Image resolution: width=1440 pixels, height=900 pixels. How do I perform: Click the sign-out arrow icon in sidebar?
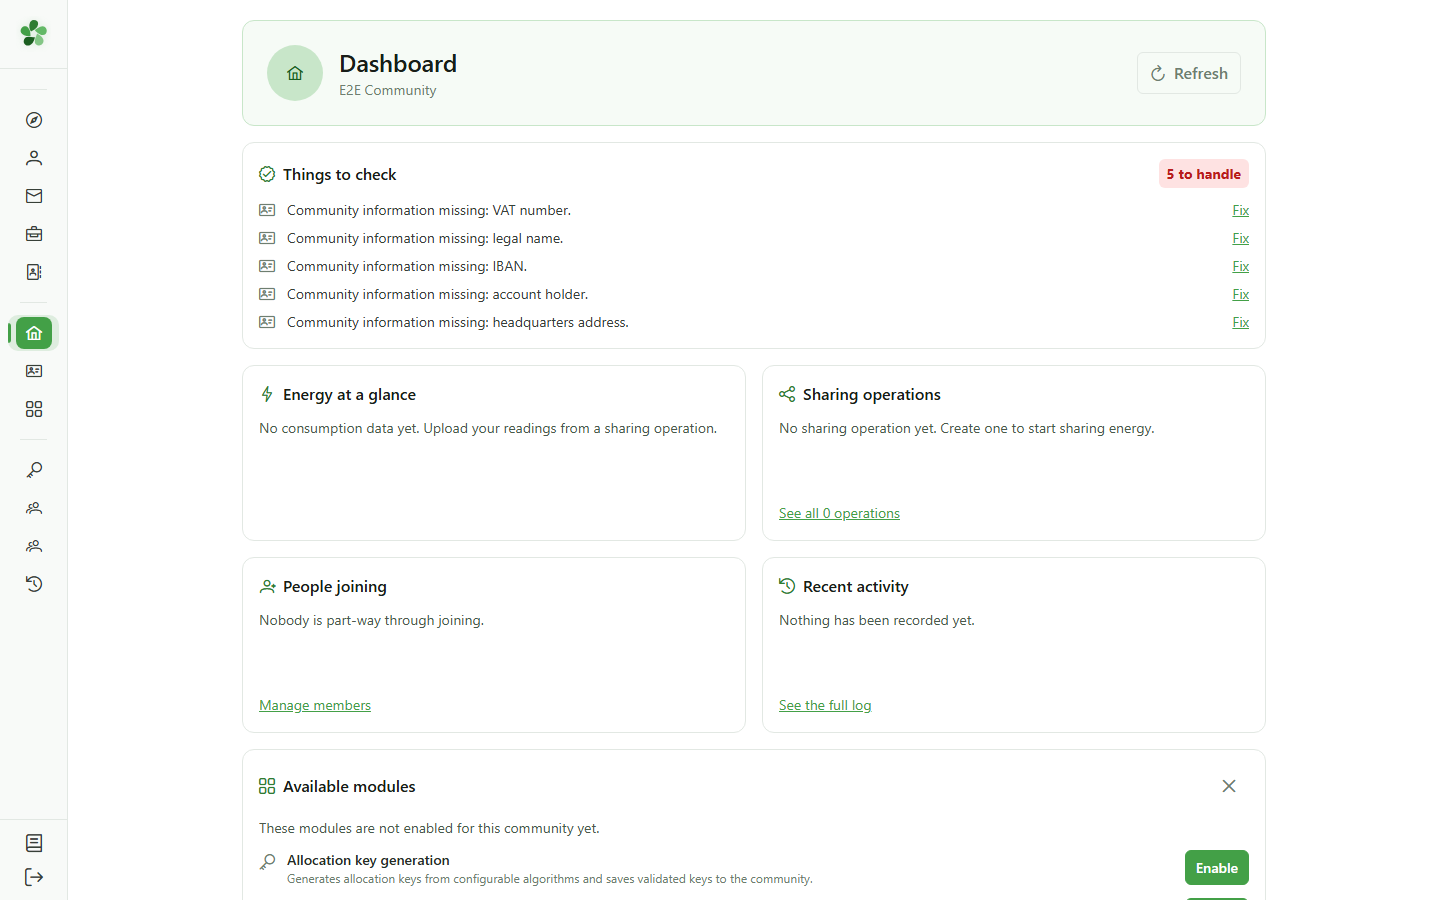34,877
